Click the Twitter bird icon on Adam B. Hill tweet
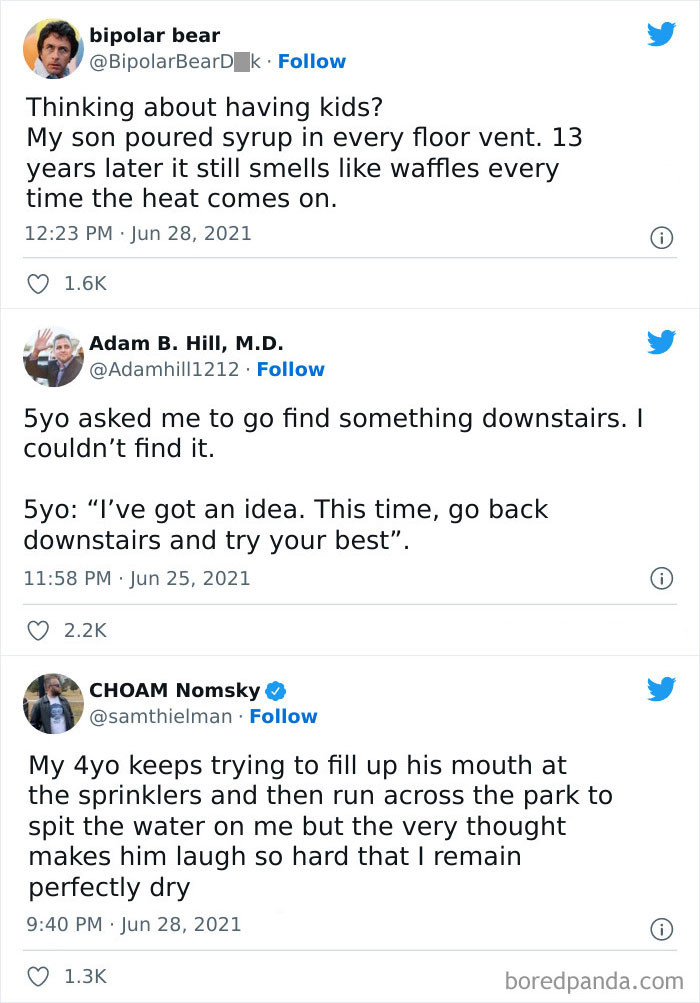Viewport: 700px width, 1003px height. 661,342
